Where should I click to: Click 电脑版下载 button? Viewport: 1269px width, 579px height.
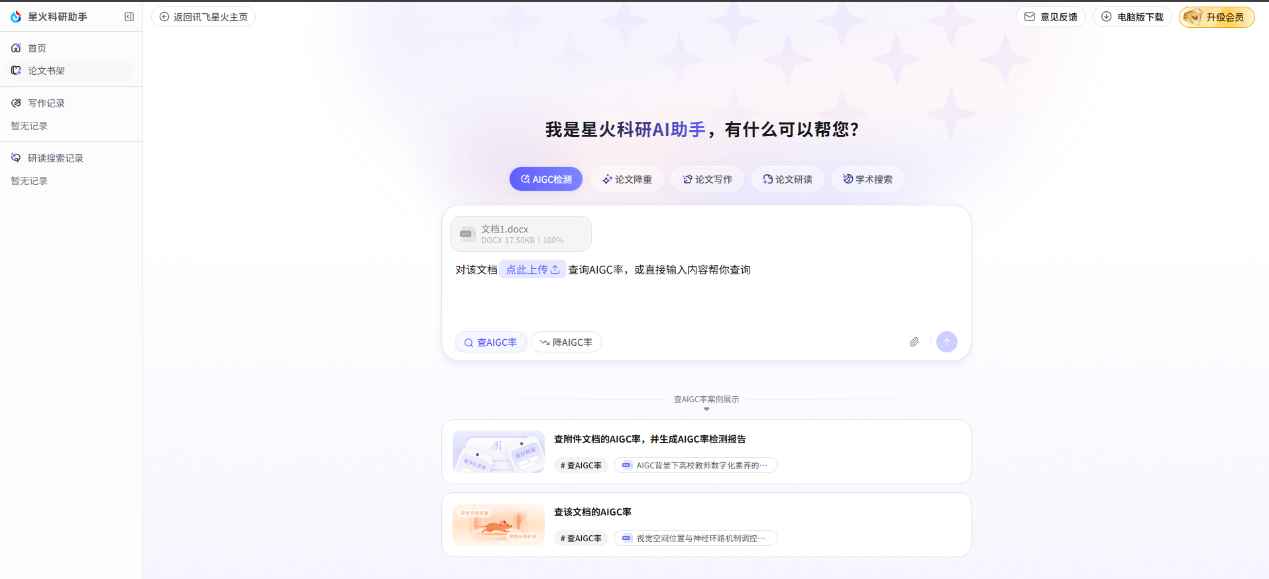pyautogui.click(x=1132, y=16)
